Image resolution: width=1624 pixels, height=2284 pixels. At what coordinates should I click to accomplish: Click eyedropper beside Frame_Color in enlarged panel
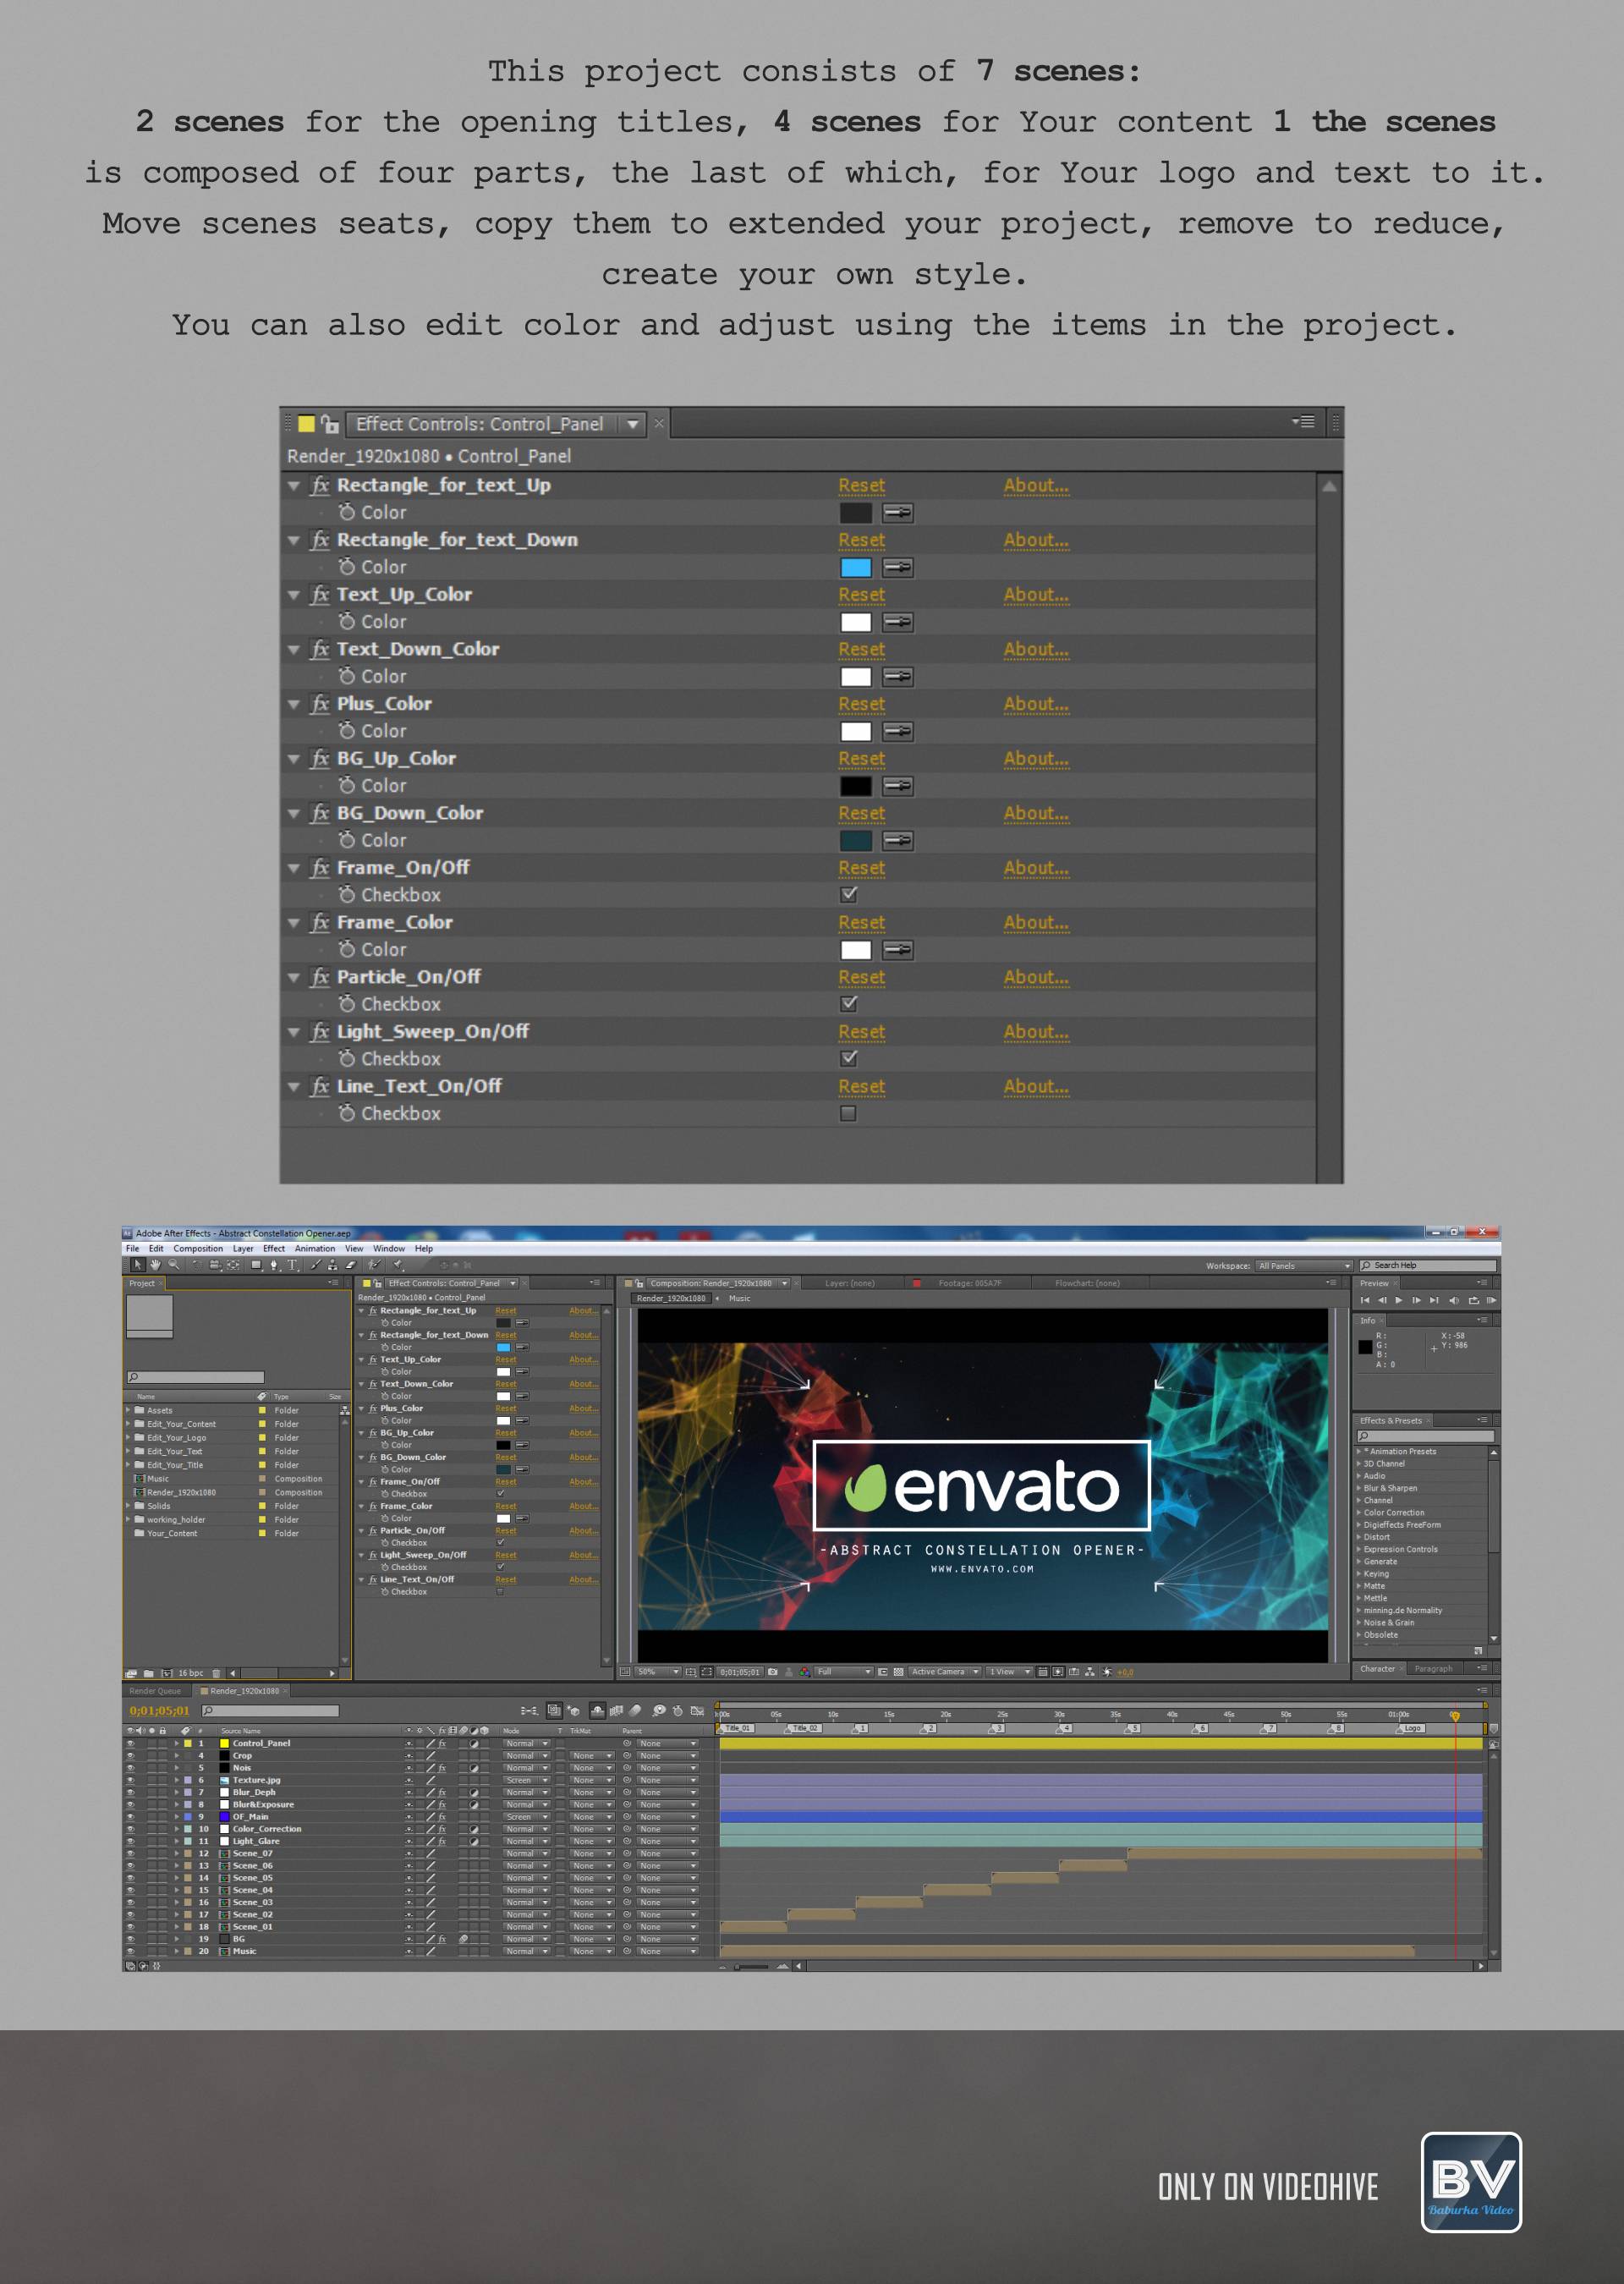(897, 950)
